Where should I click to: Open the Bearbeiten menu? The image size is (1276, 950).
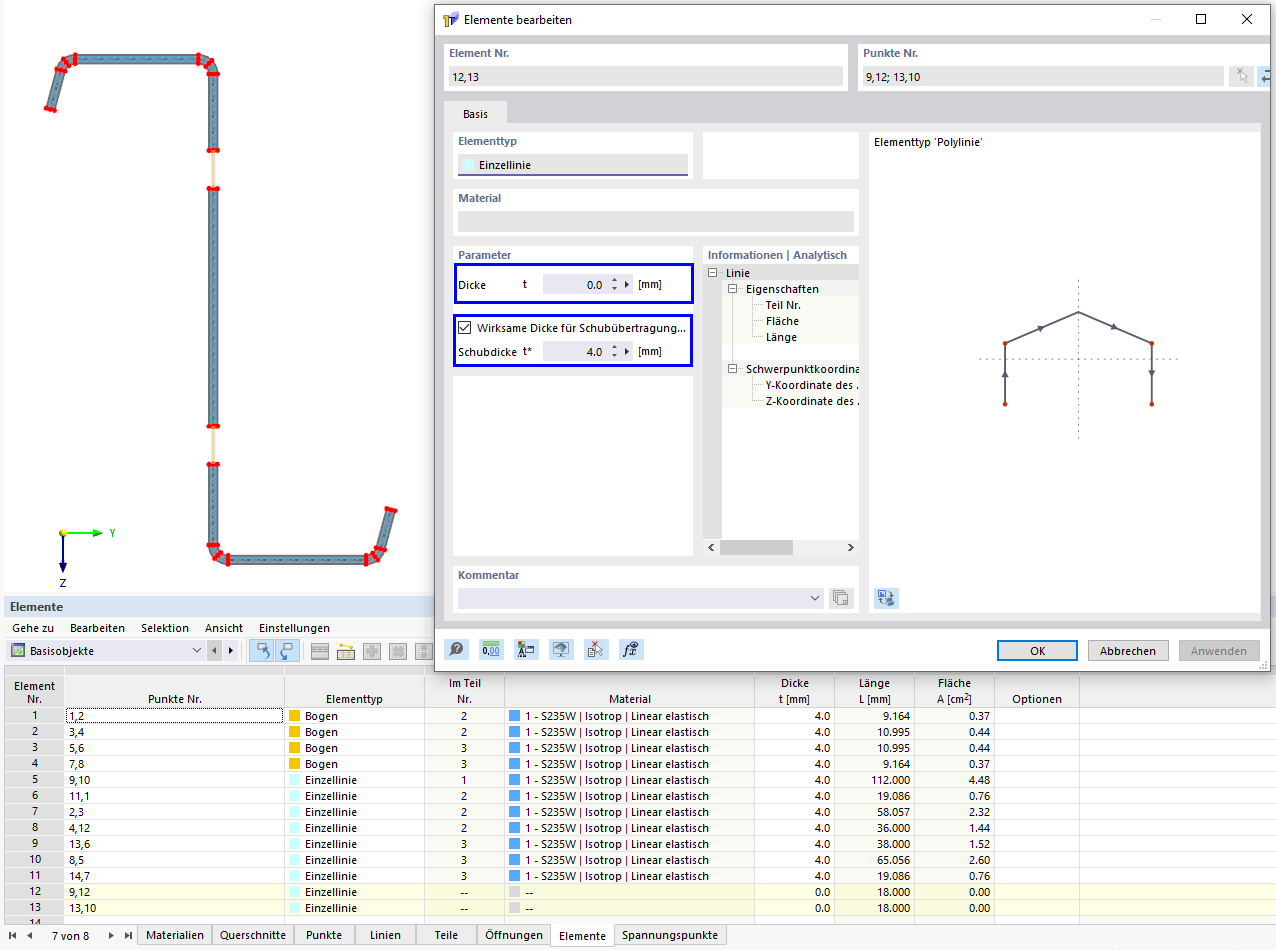97,628
